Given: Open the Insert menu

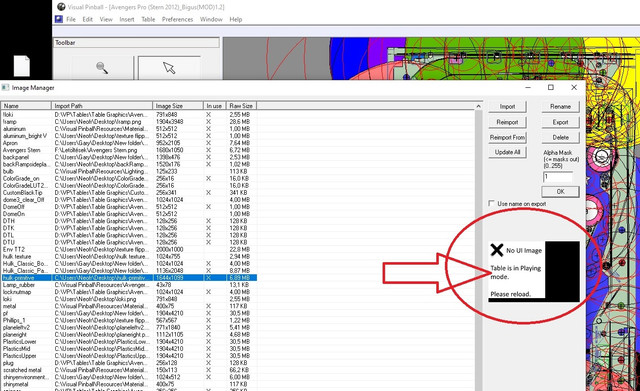Looking at the screenshot, I should point(127,19).
